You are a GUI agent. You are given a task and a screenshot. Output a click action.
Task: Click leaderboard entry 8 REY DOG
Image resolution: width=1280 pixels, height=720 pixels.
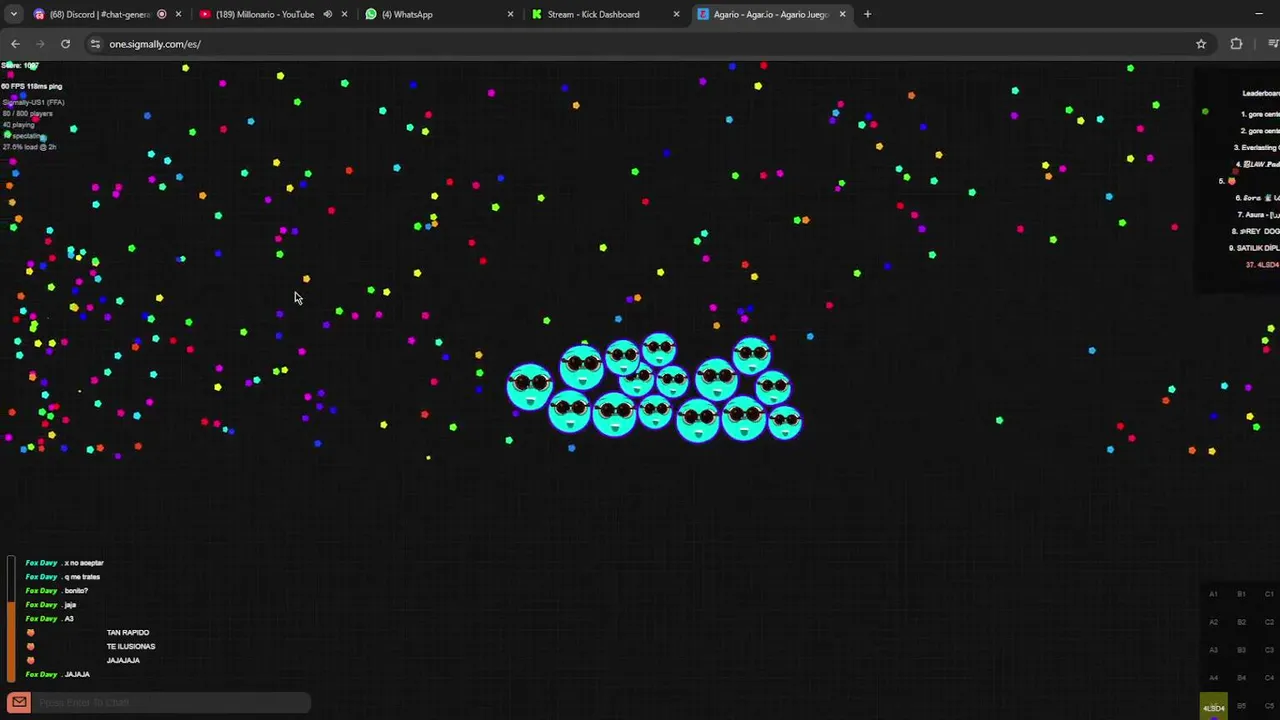[x=1256, y=231]
